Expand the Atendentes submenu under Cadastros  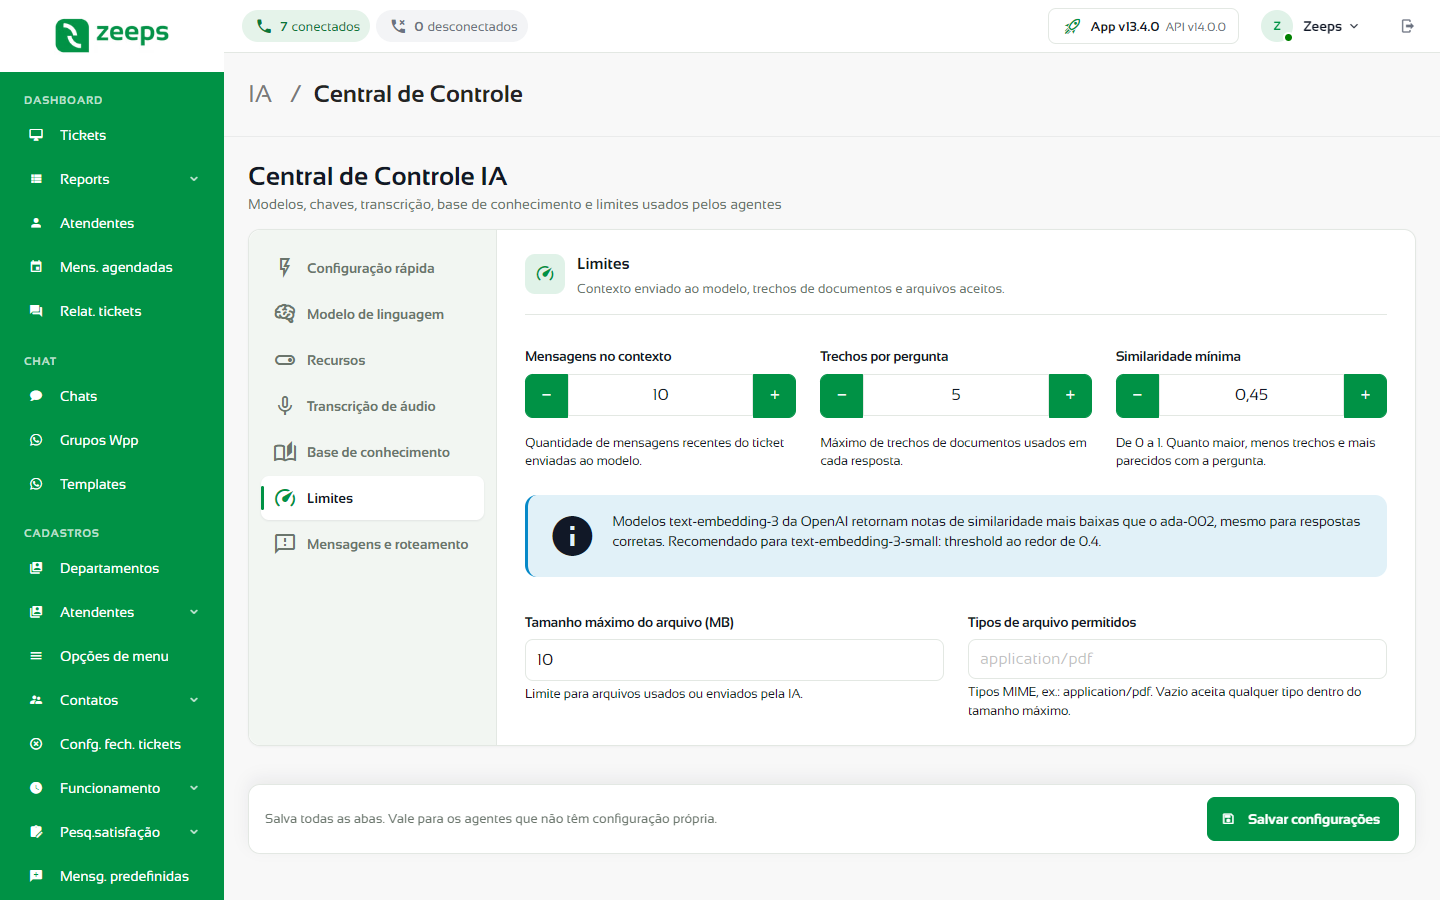tap(194, 612)
